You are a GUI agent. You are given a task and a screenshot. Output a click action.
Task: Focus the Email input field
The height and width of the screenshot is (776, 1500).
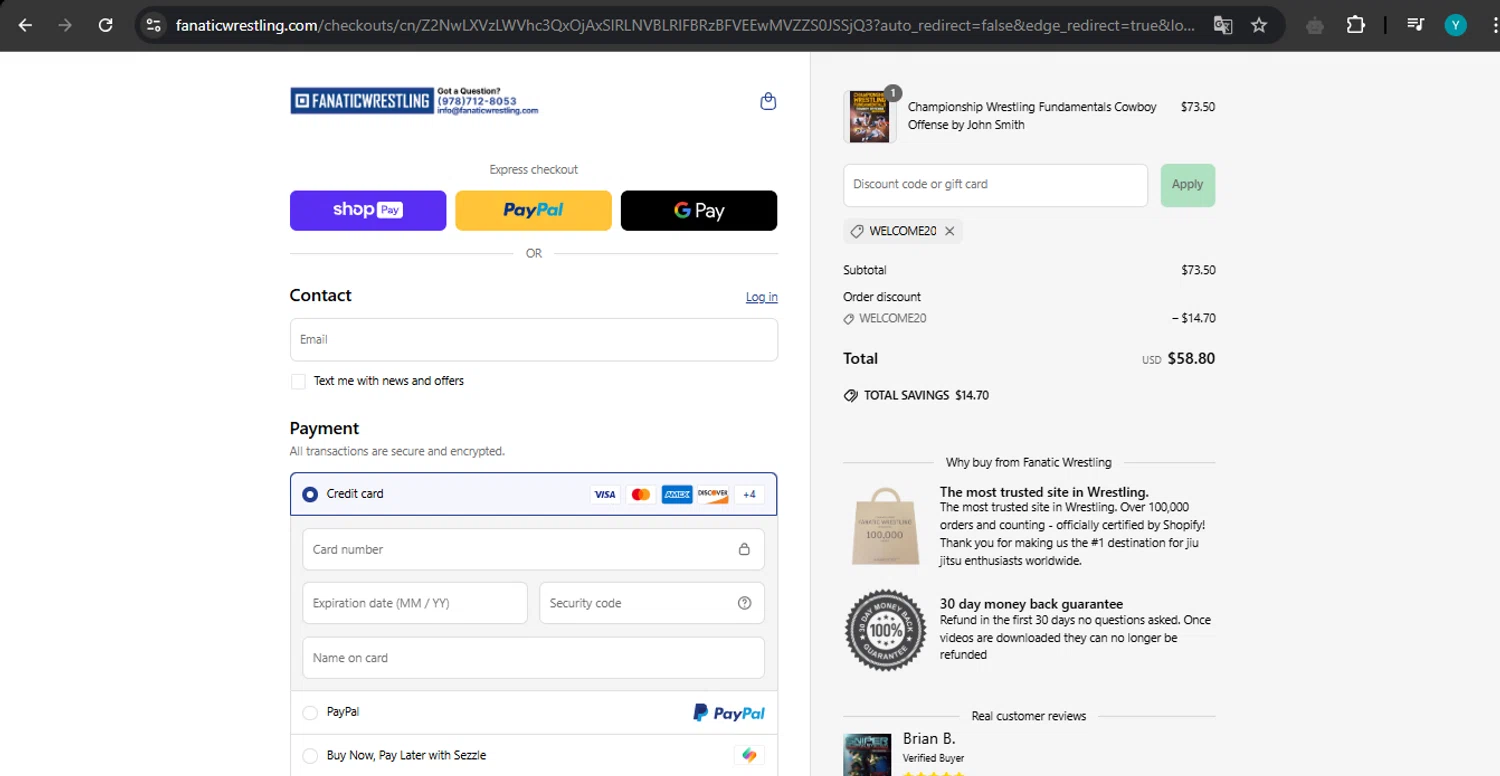[x=534, y=340]
